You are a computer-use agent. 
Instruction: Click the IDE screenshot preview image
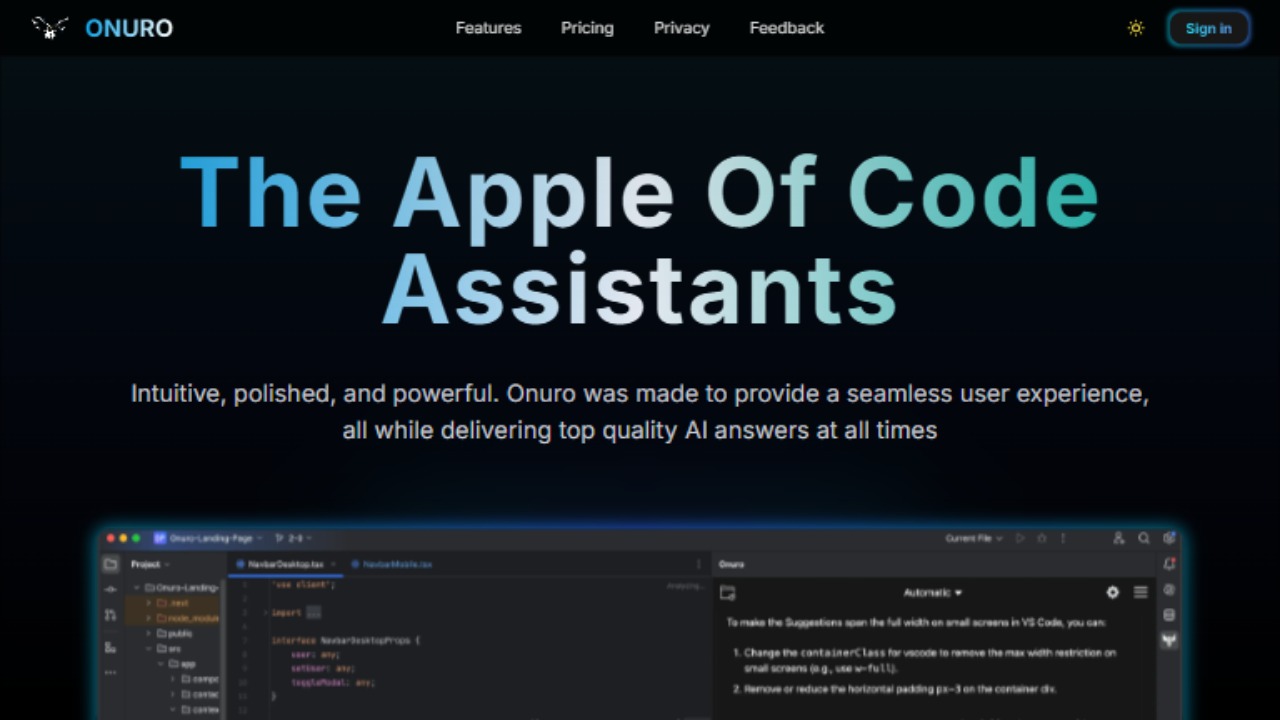[640, 623]
